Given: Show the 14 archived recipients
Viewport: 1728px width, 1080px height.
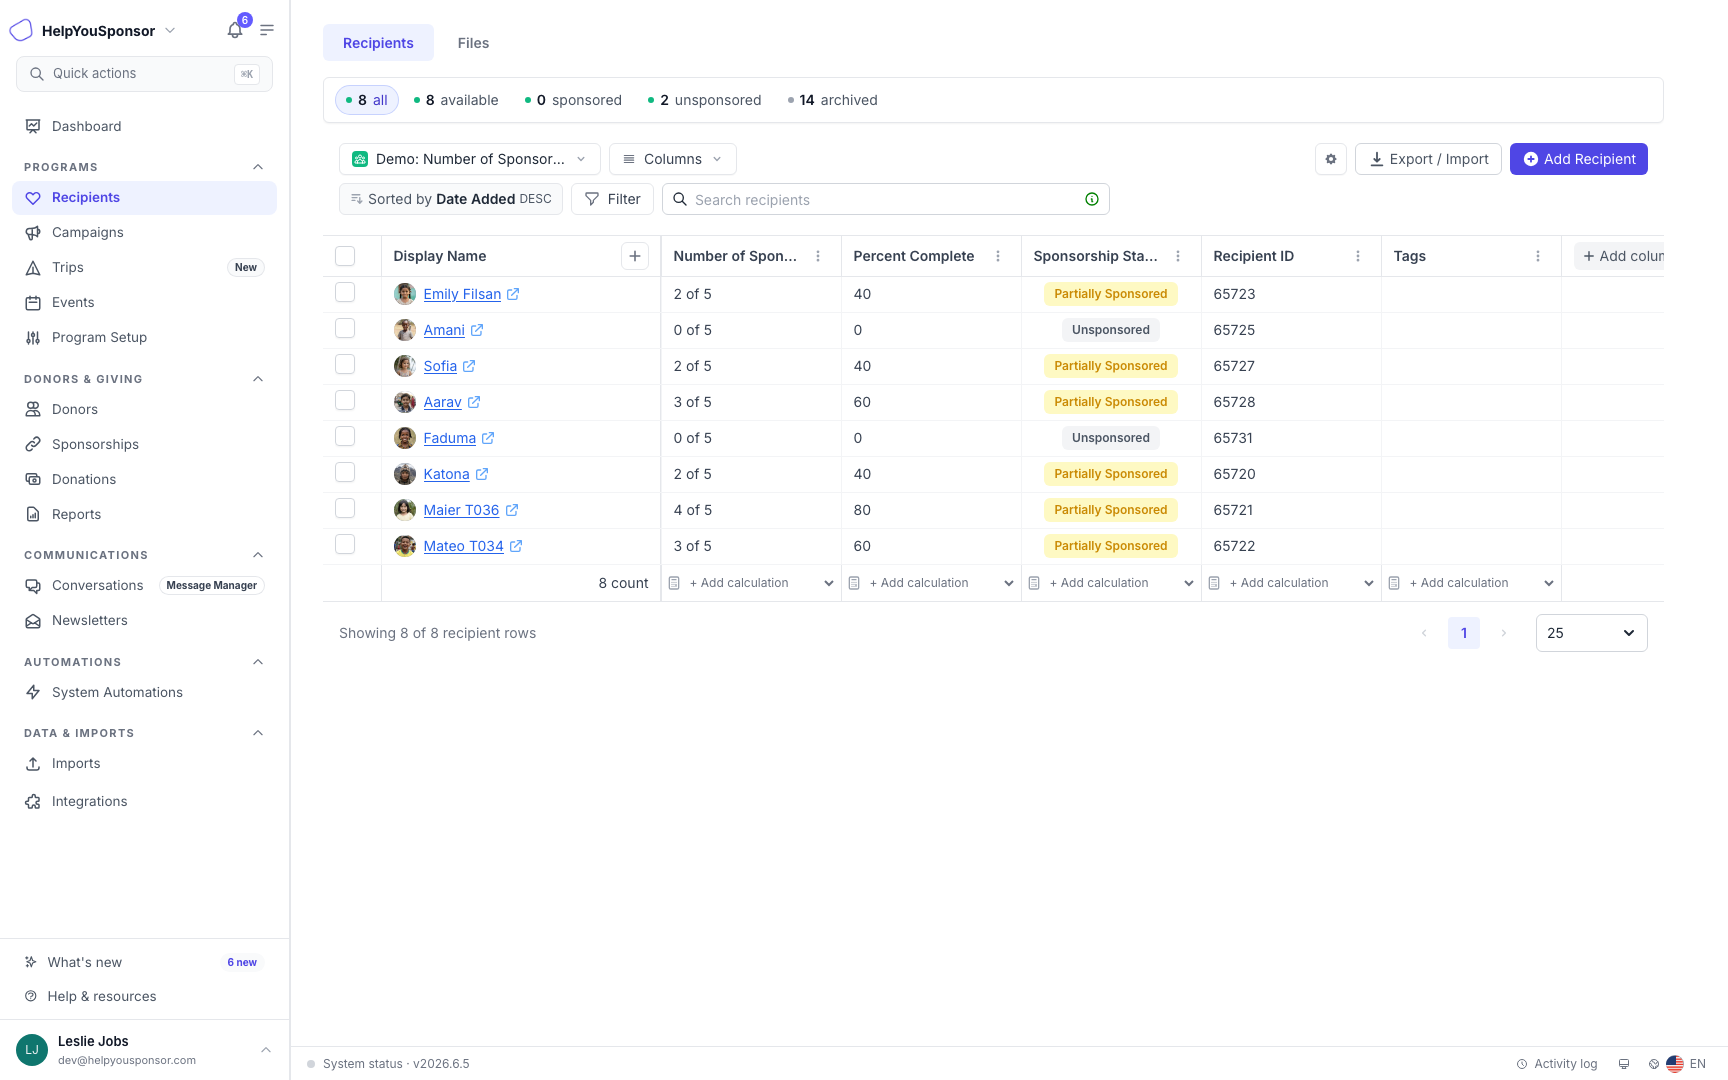Looking at the screenshot, I should (x=832, y=100).
